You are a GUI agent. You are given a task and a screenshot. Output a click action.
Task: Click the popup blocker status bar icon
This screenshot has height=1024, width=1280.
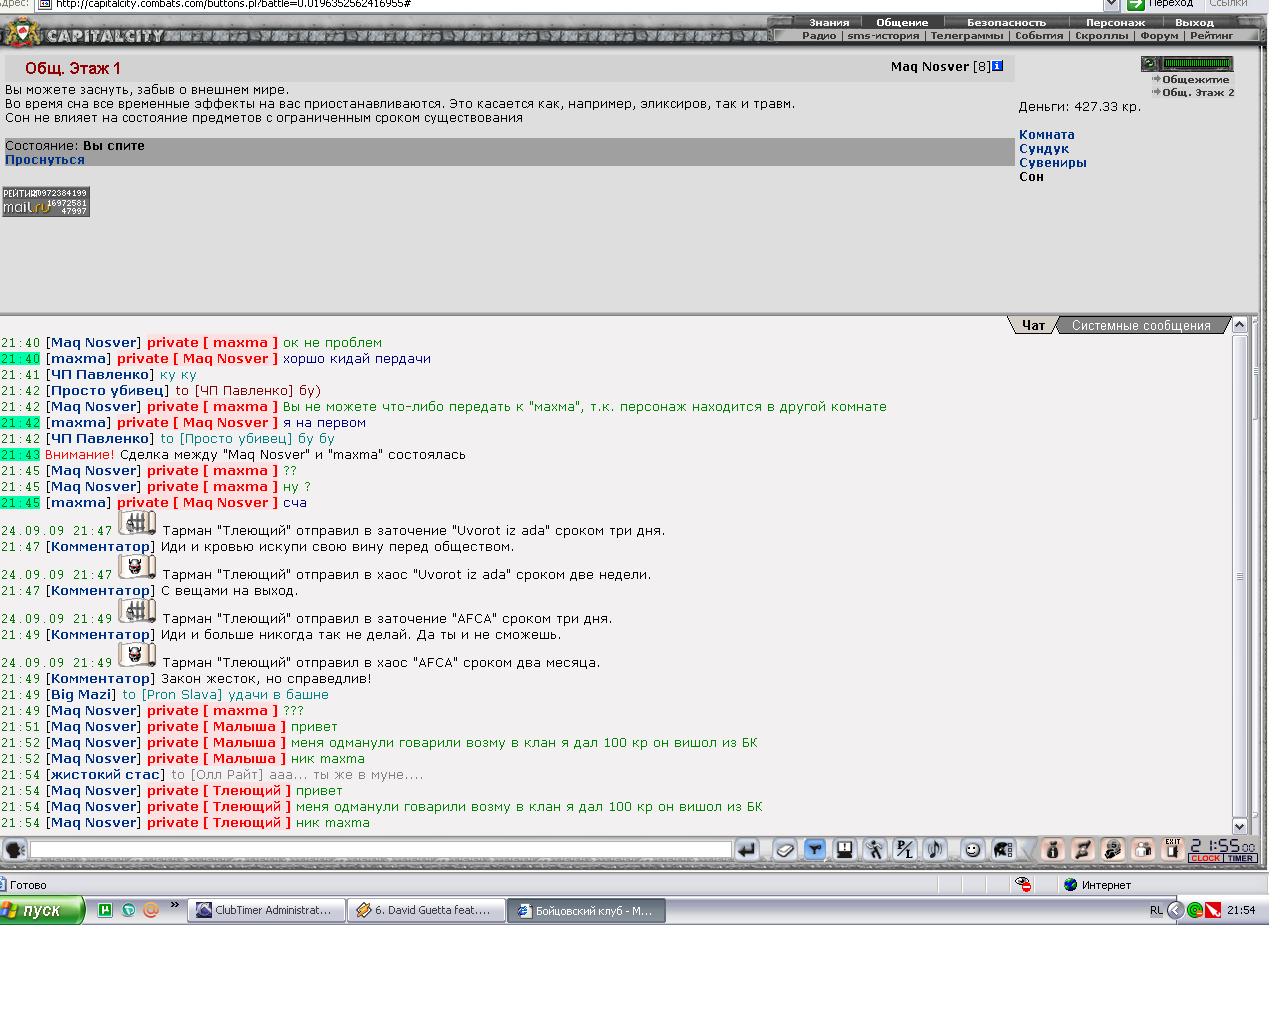click(x=1023, y=884)
